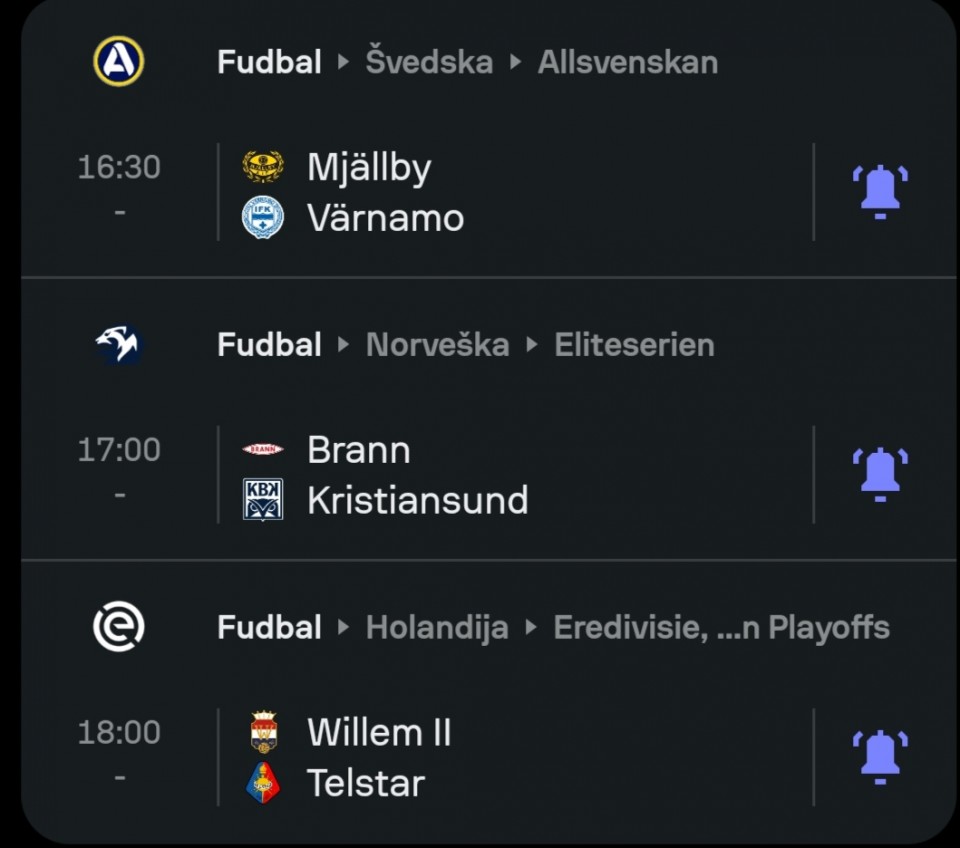Click the Eredivisie league logo
Screen dimensions: 960x848
119,626
